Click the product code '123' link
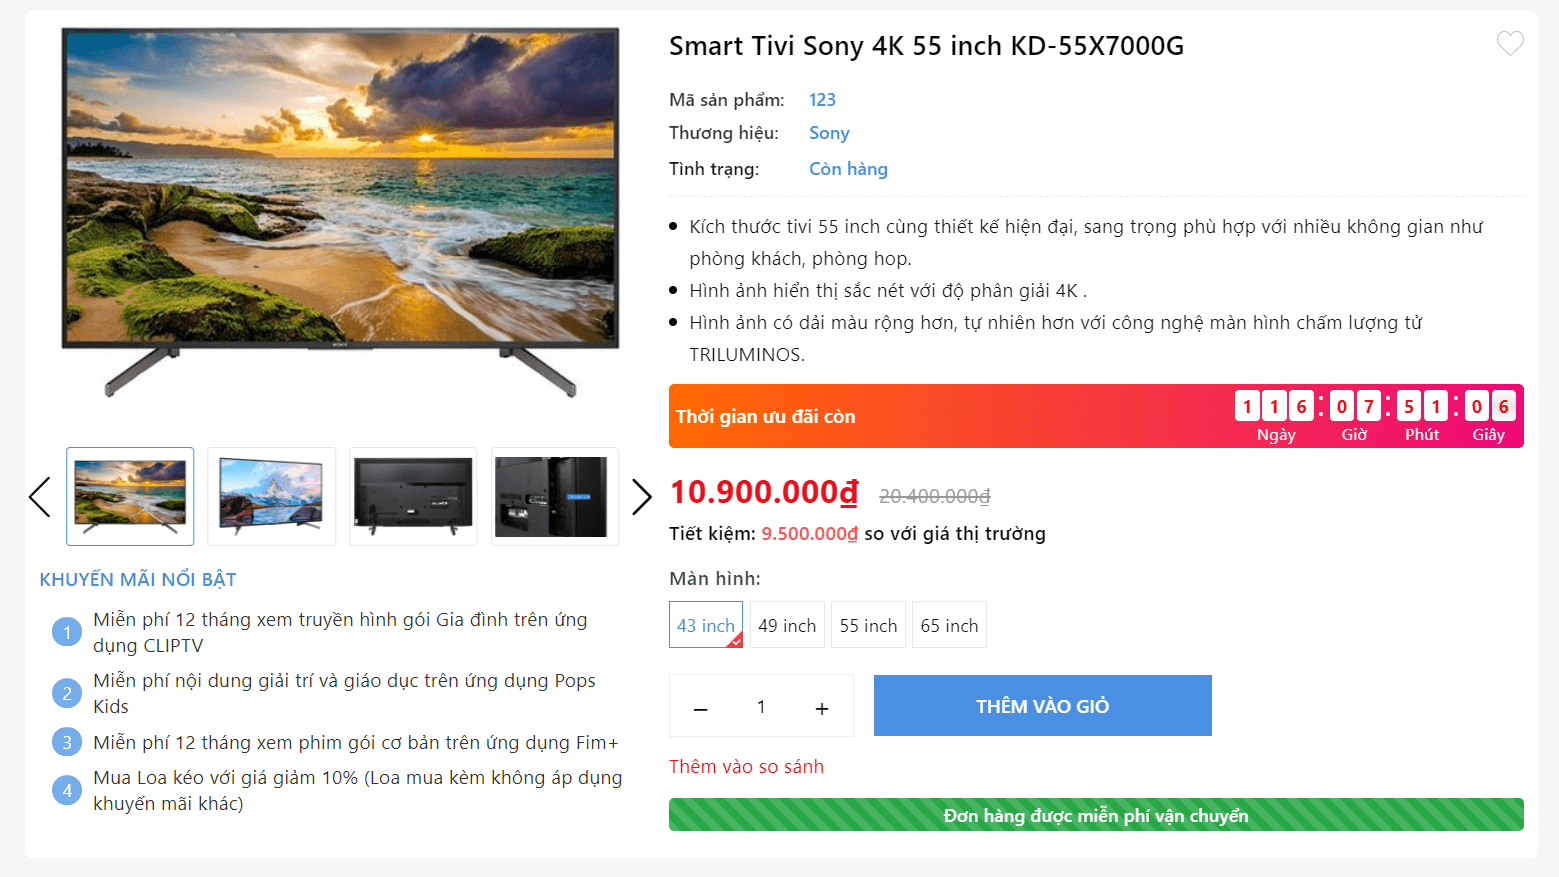Screen dimensions: 1559x877 coord(822,99)
